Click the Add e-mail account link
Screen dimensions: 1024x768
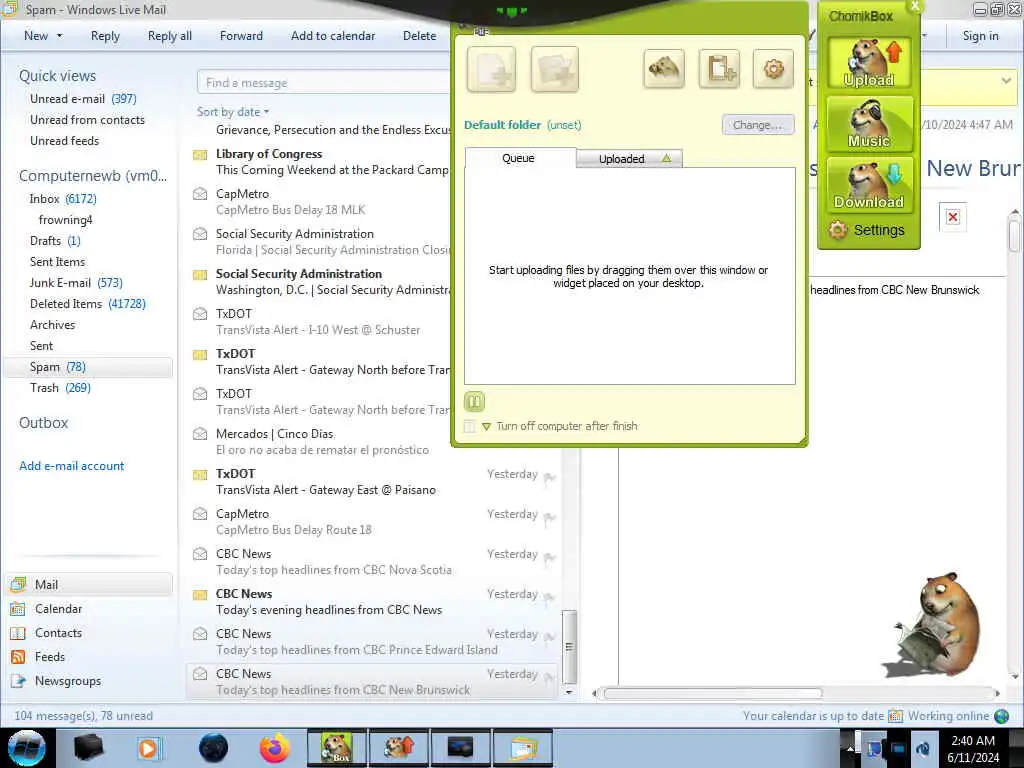pyautogui.click(x=72, y=466)
